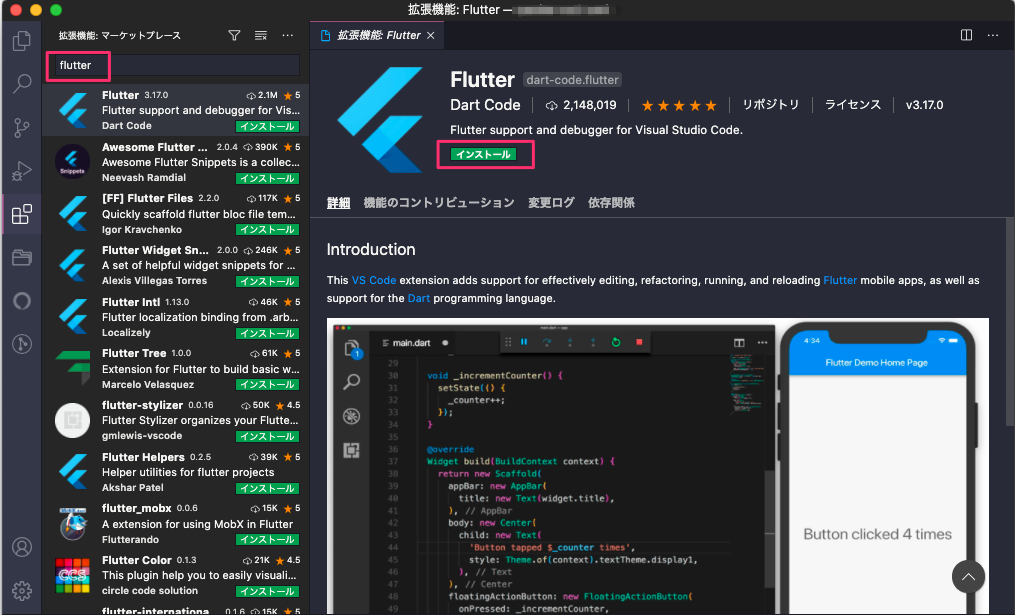Open the リポジトリ link
1015x615 pixels.
pos(770,105)
